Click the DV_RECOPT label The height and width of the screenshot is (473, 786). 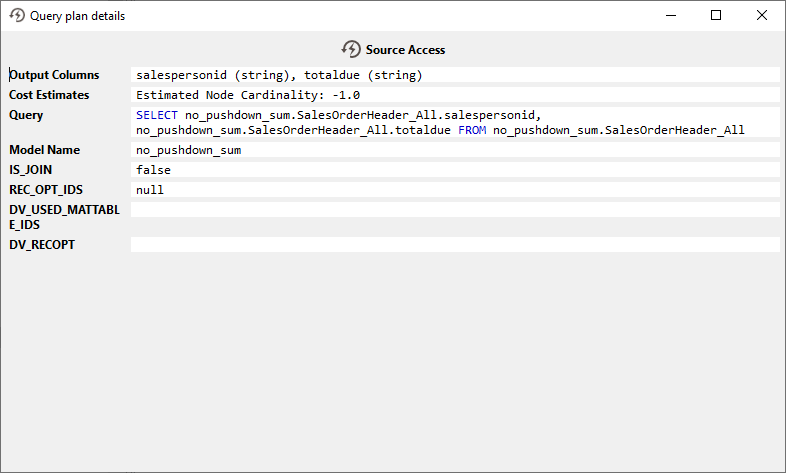(42, 245)
